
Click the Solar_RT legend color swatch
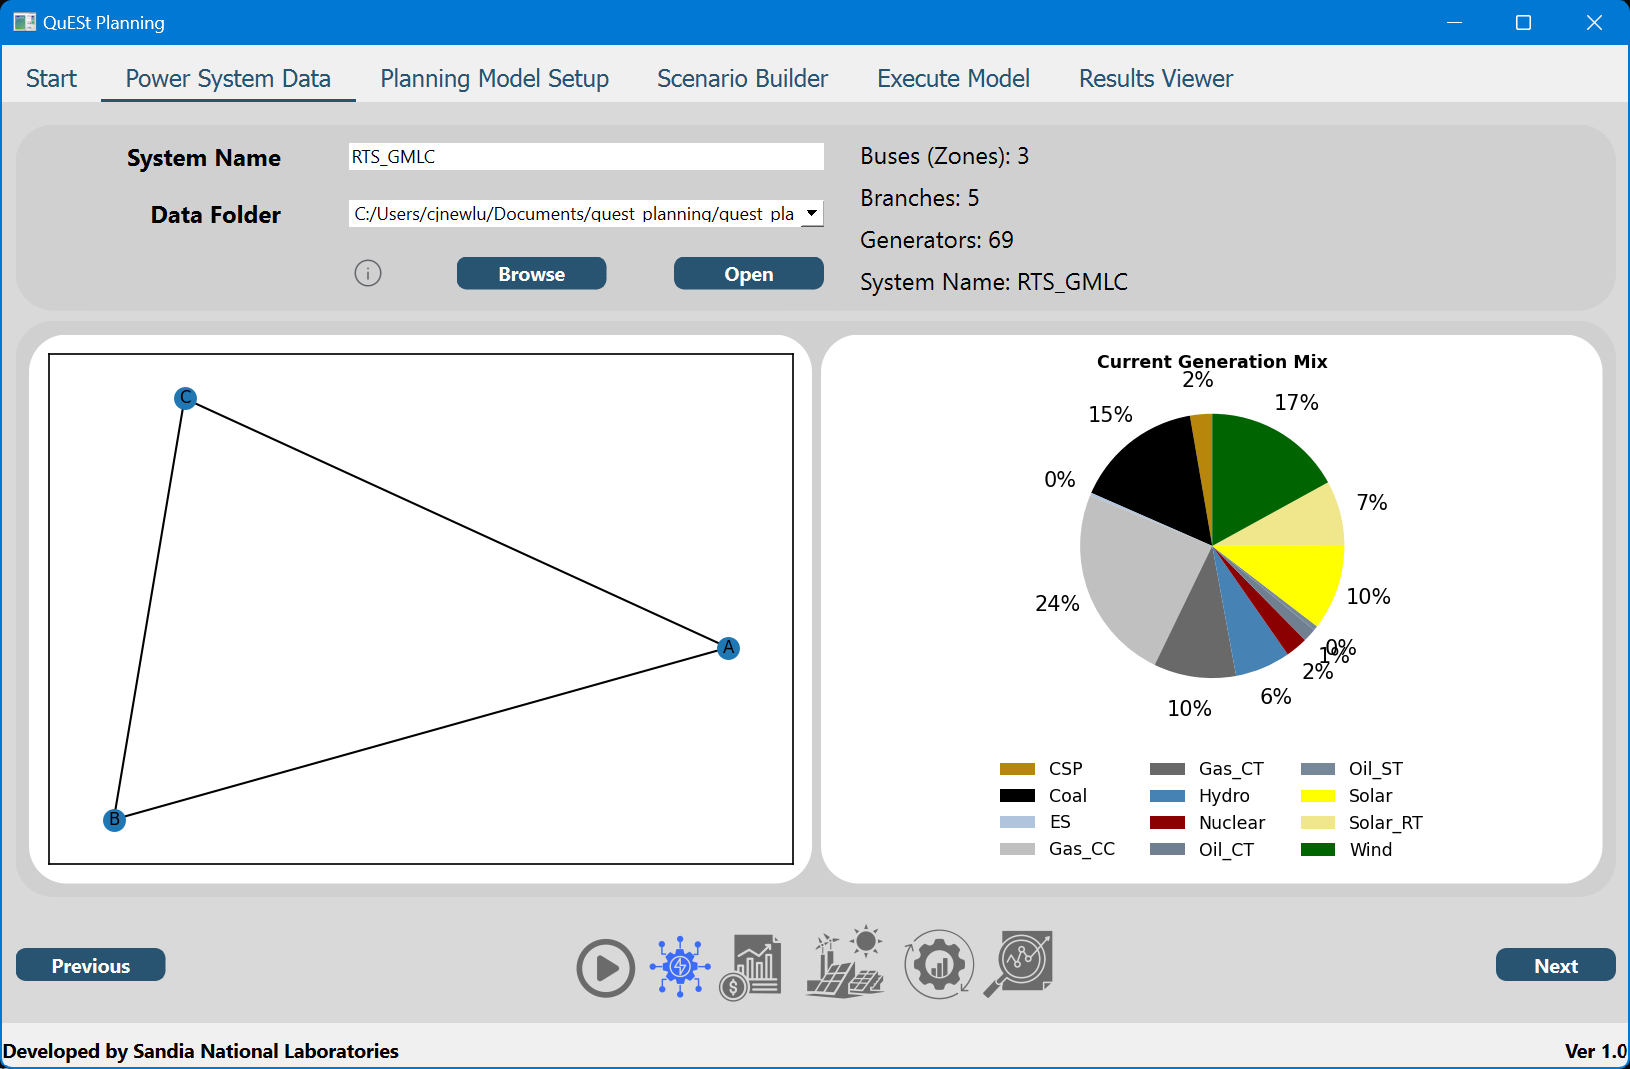(x=1318, y=823)
